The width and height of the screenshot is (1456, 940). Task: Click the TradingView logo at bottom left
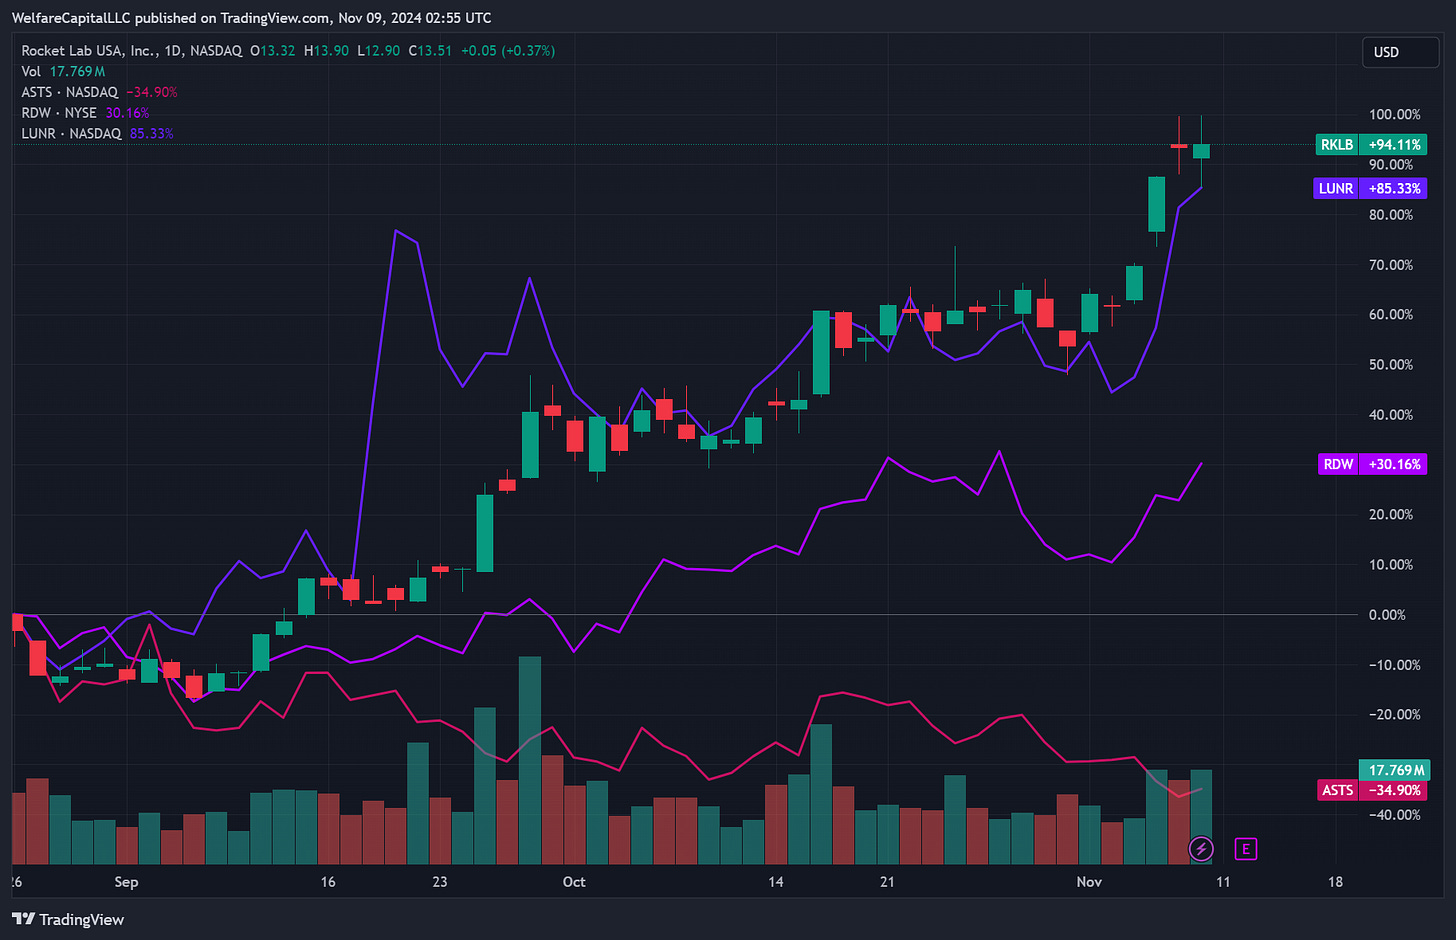(68, 919)
